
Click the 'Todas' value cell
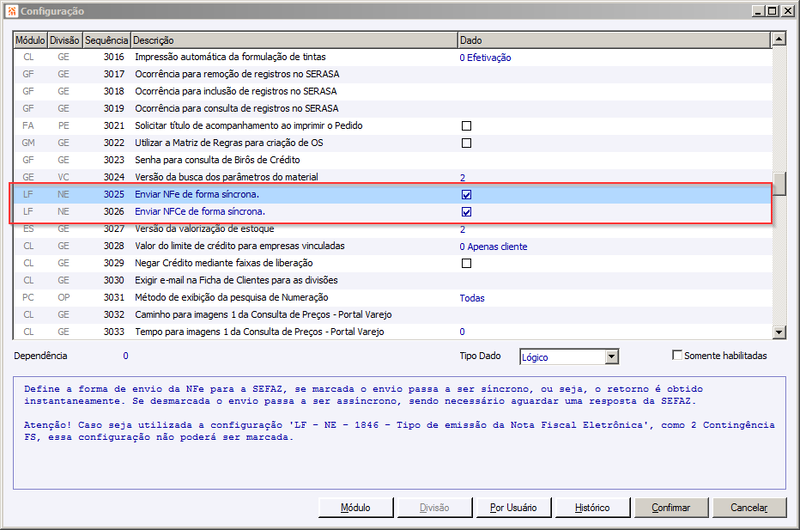(472, 298)
